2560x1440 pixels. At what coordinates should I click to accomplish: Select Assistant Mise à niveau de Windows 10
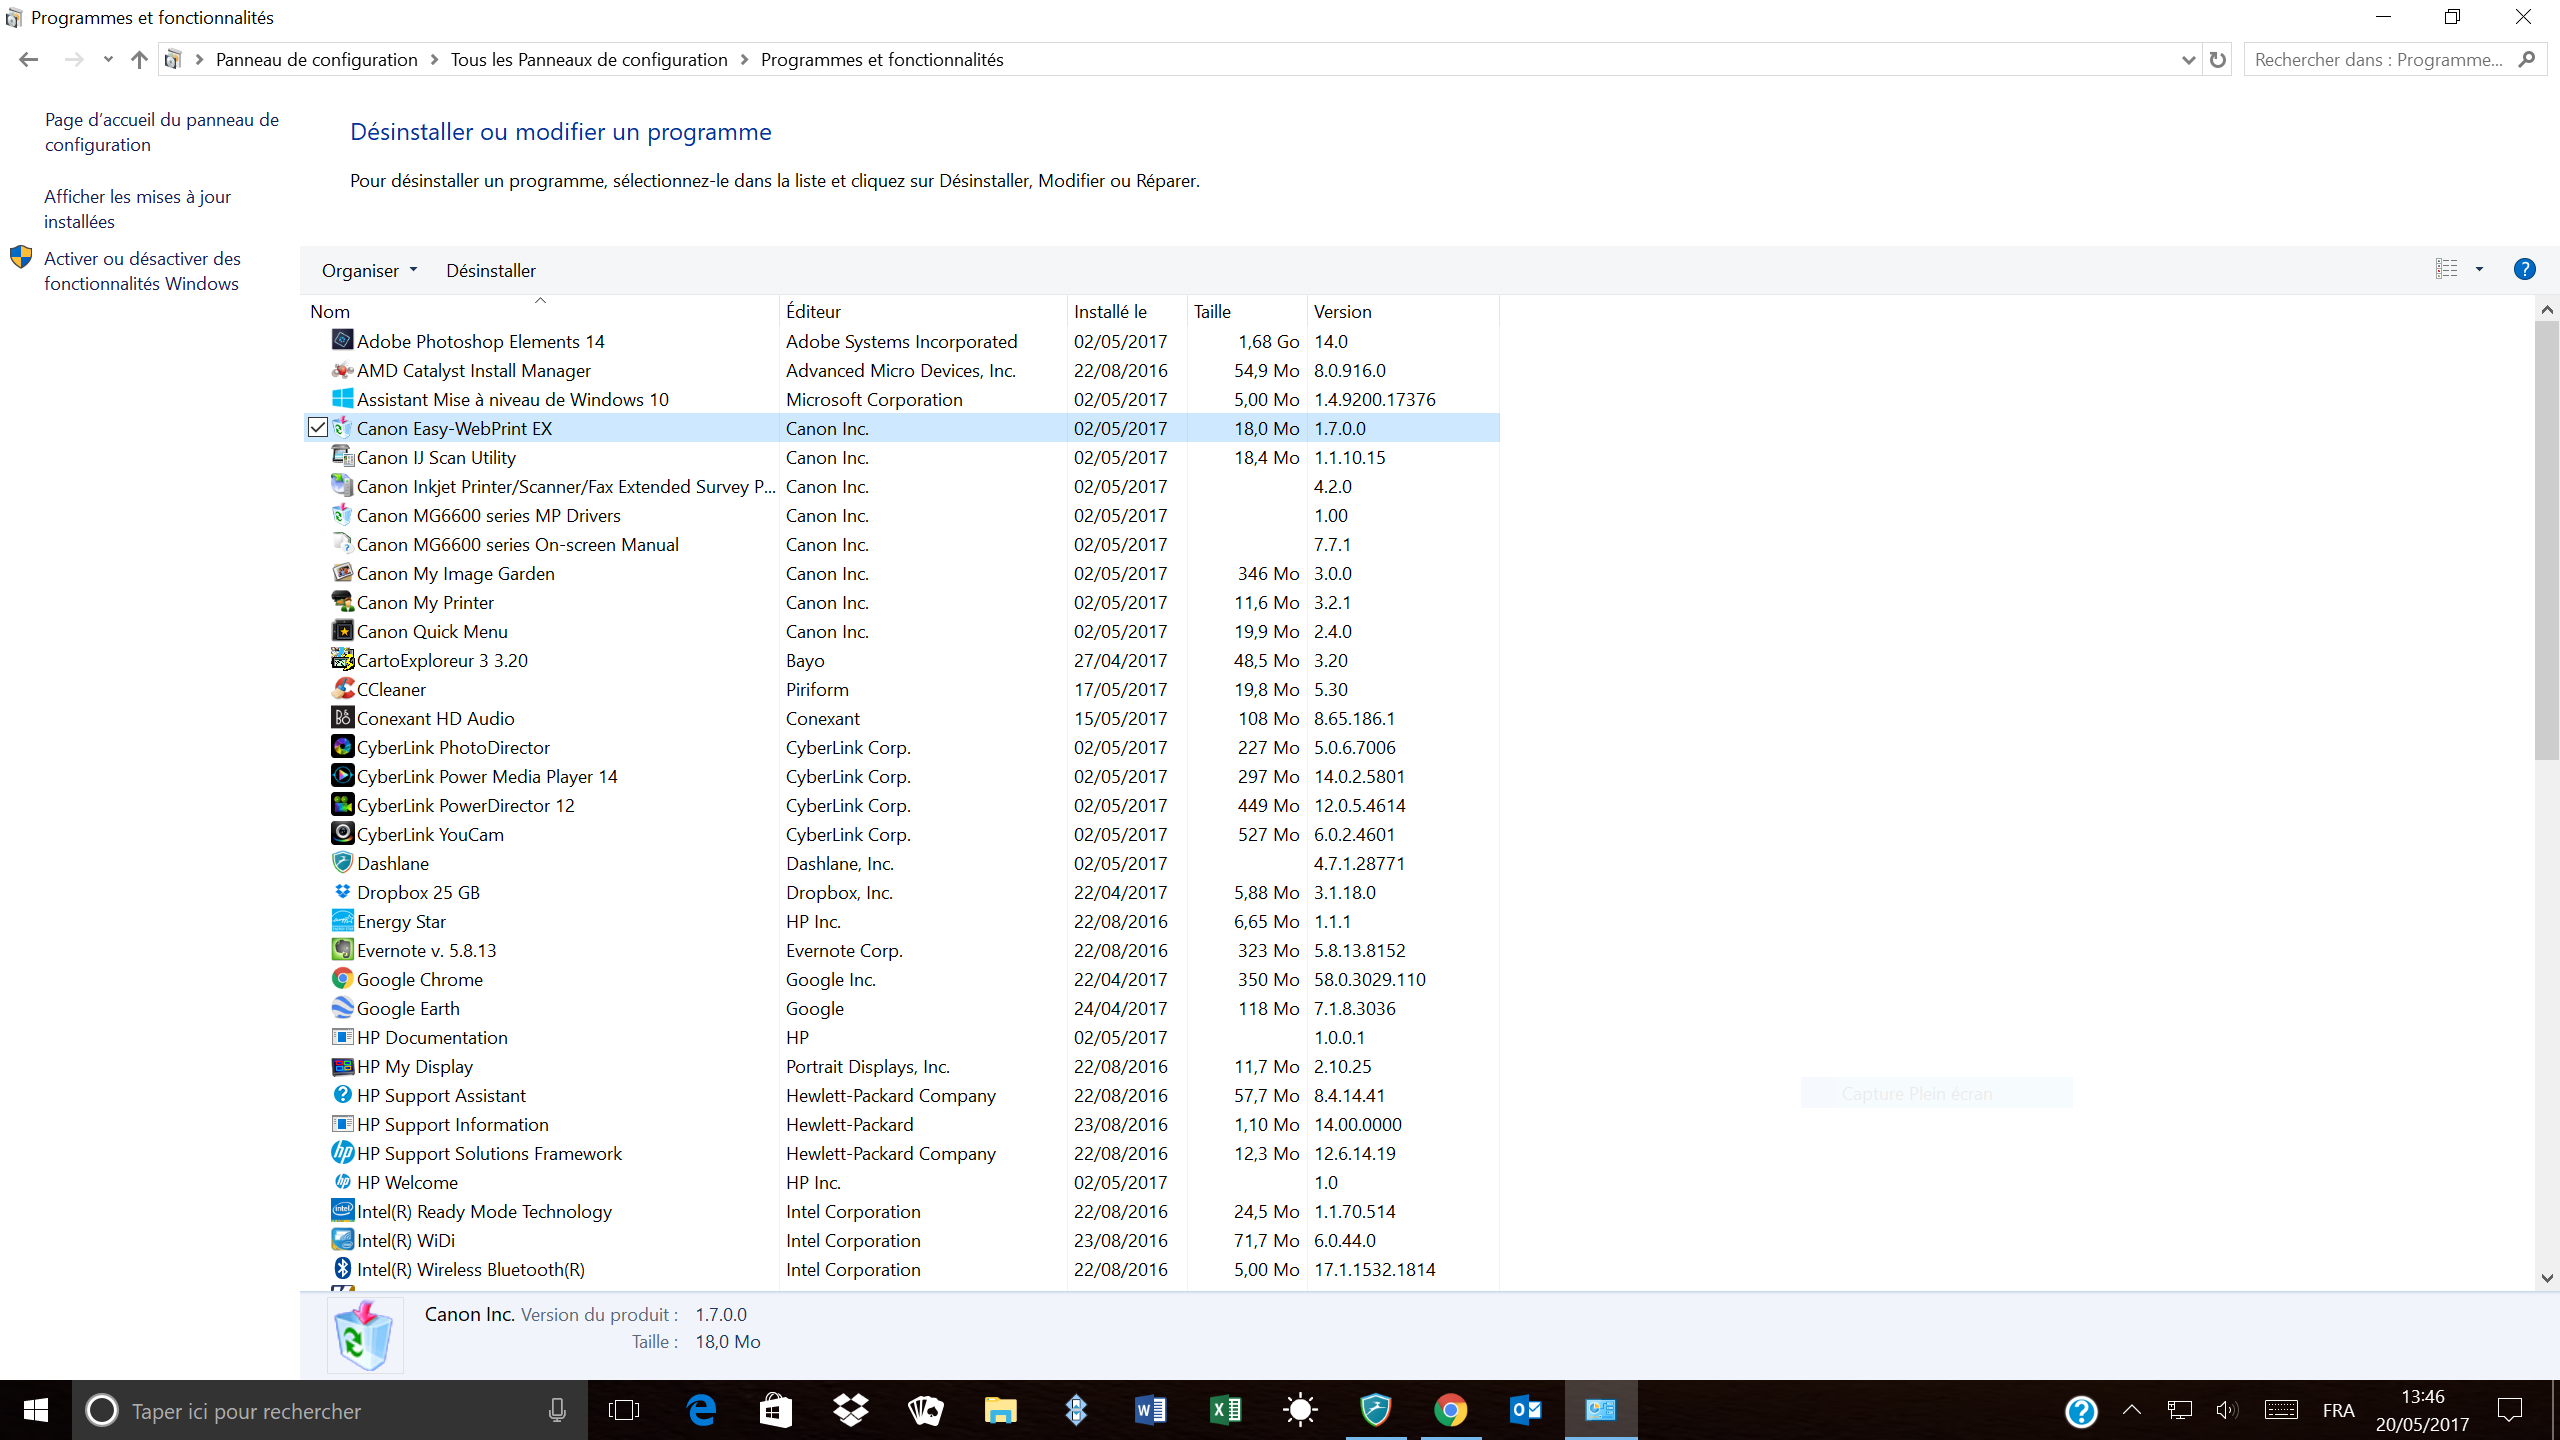[x=900, y=399]
